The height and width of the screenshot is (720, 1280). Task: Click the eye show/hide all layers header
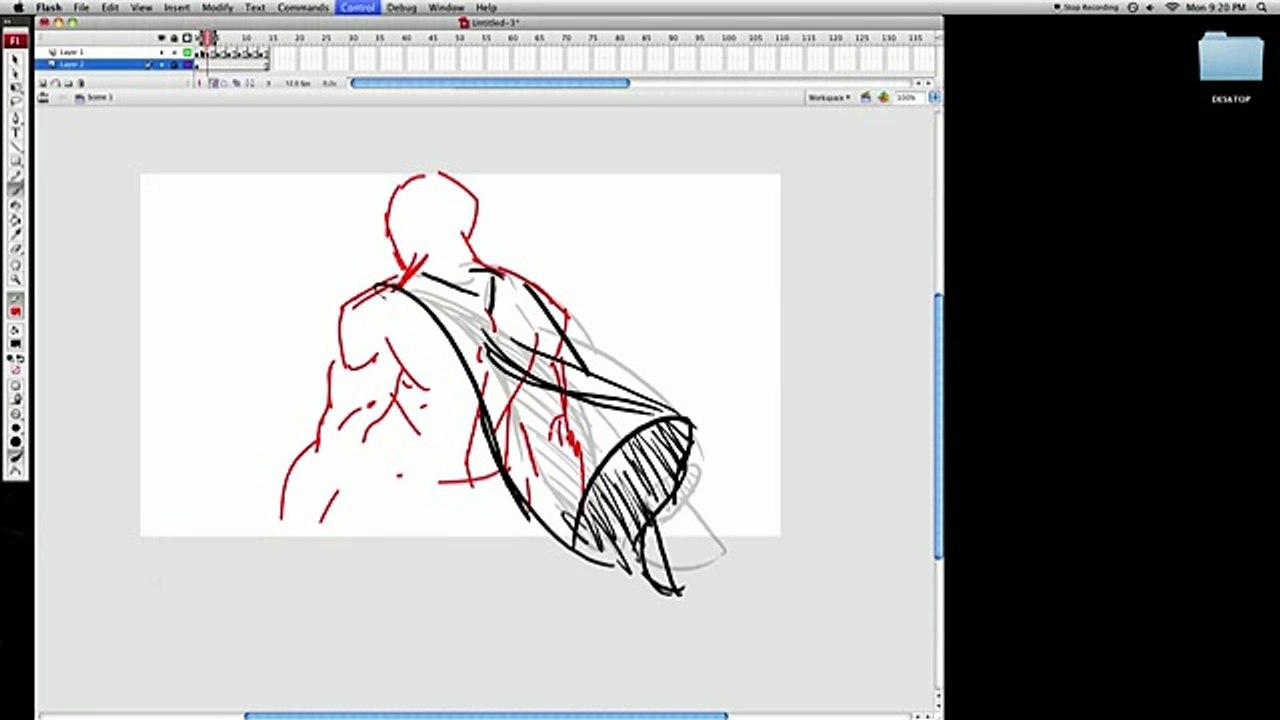[161, 38]
